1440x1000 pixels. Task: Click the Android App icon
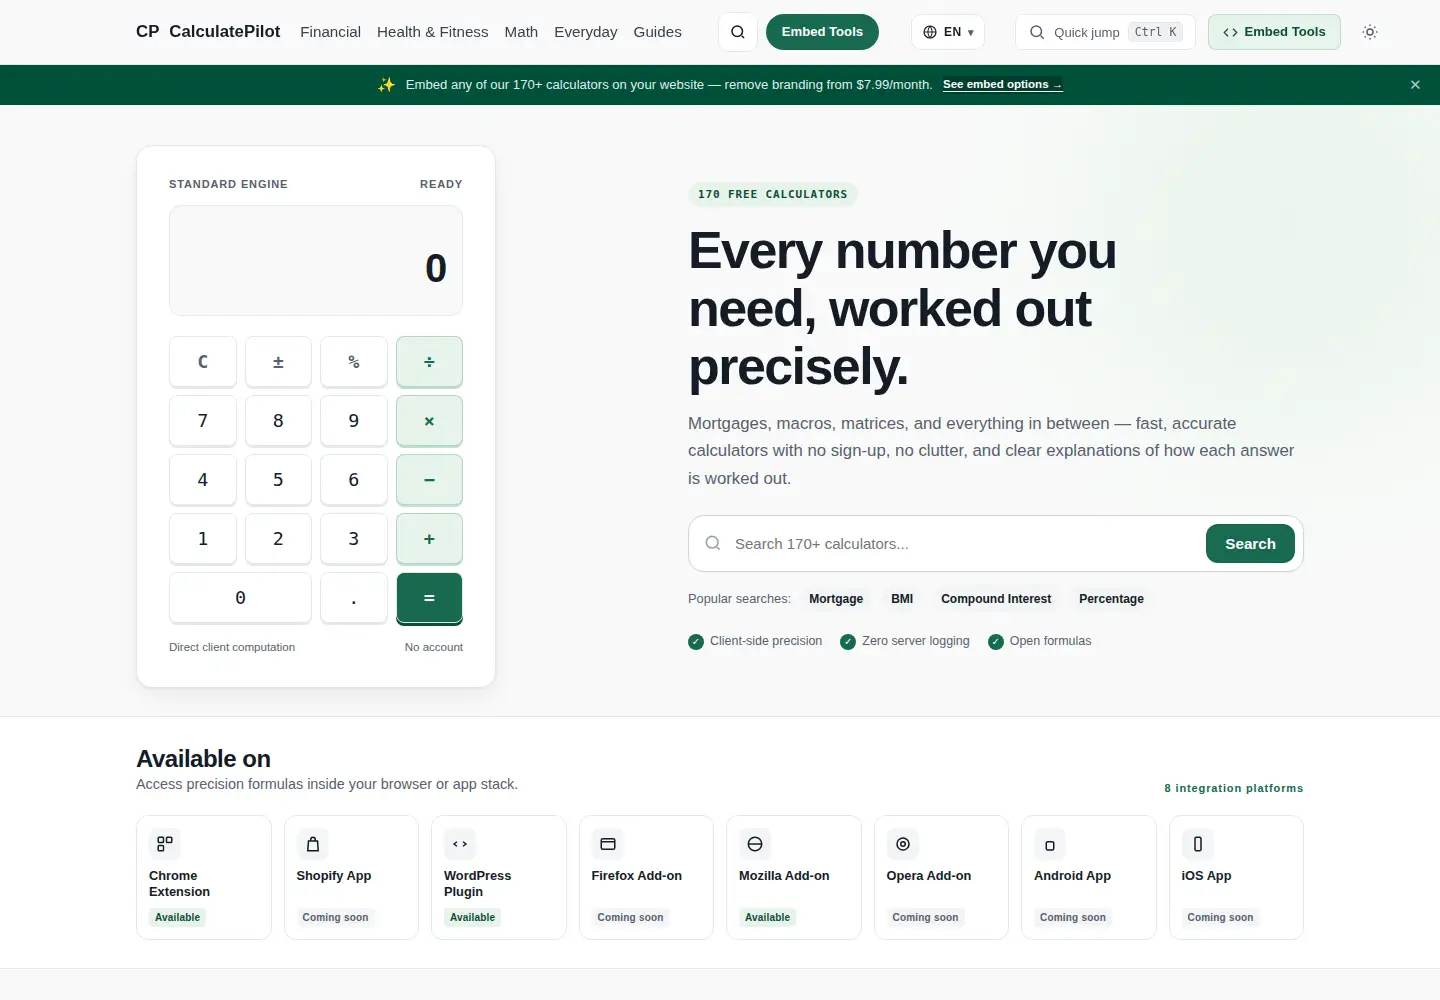point(1050,845)
